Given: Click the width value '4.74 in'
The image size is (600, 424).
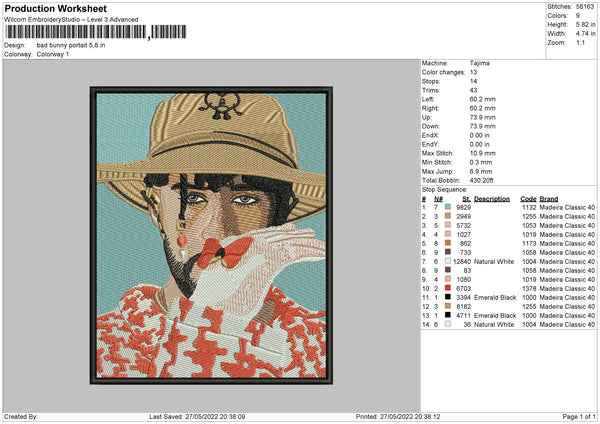Looking at the screenshot, I should click(585, 34).
